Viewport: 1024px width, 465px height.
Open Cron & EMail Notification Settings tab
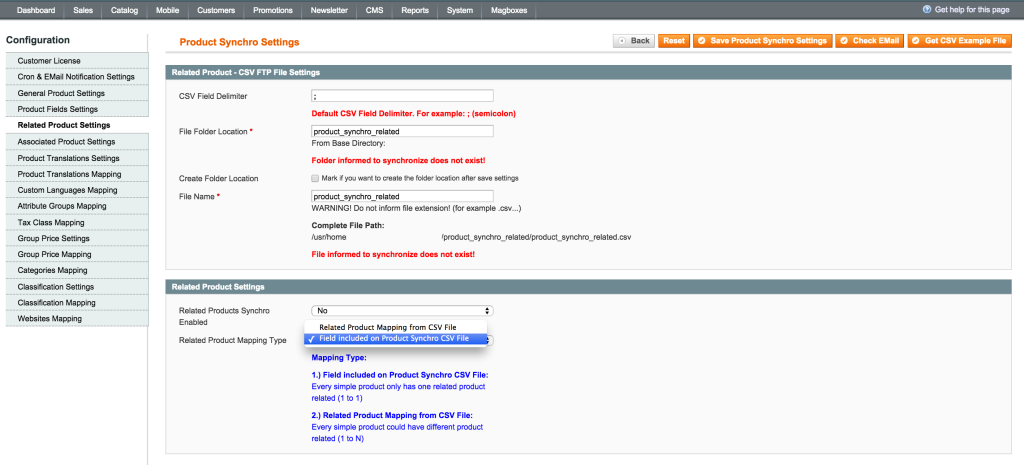[x=77, y=77]
